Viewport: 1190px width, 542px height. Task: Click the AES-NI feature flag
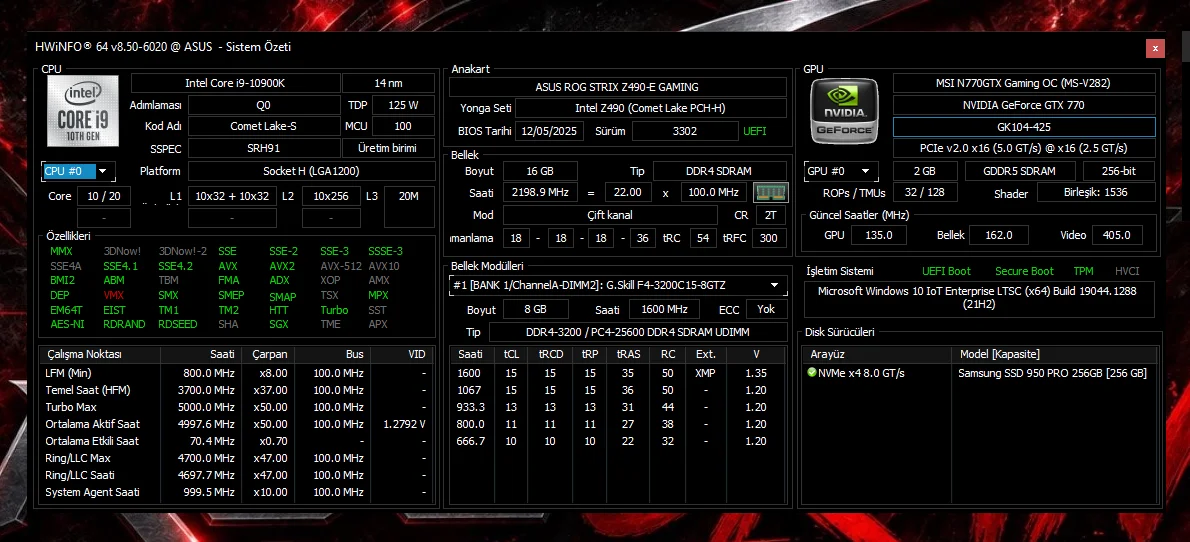coord(66,324)
